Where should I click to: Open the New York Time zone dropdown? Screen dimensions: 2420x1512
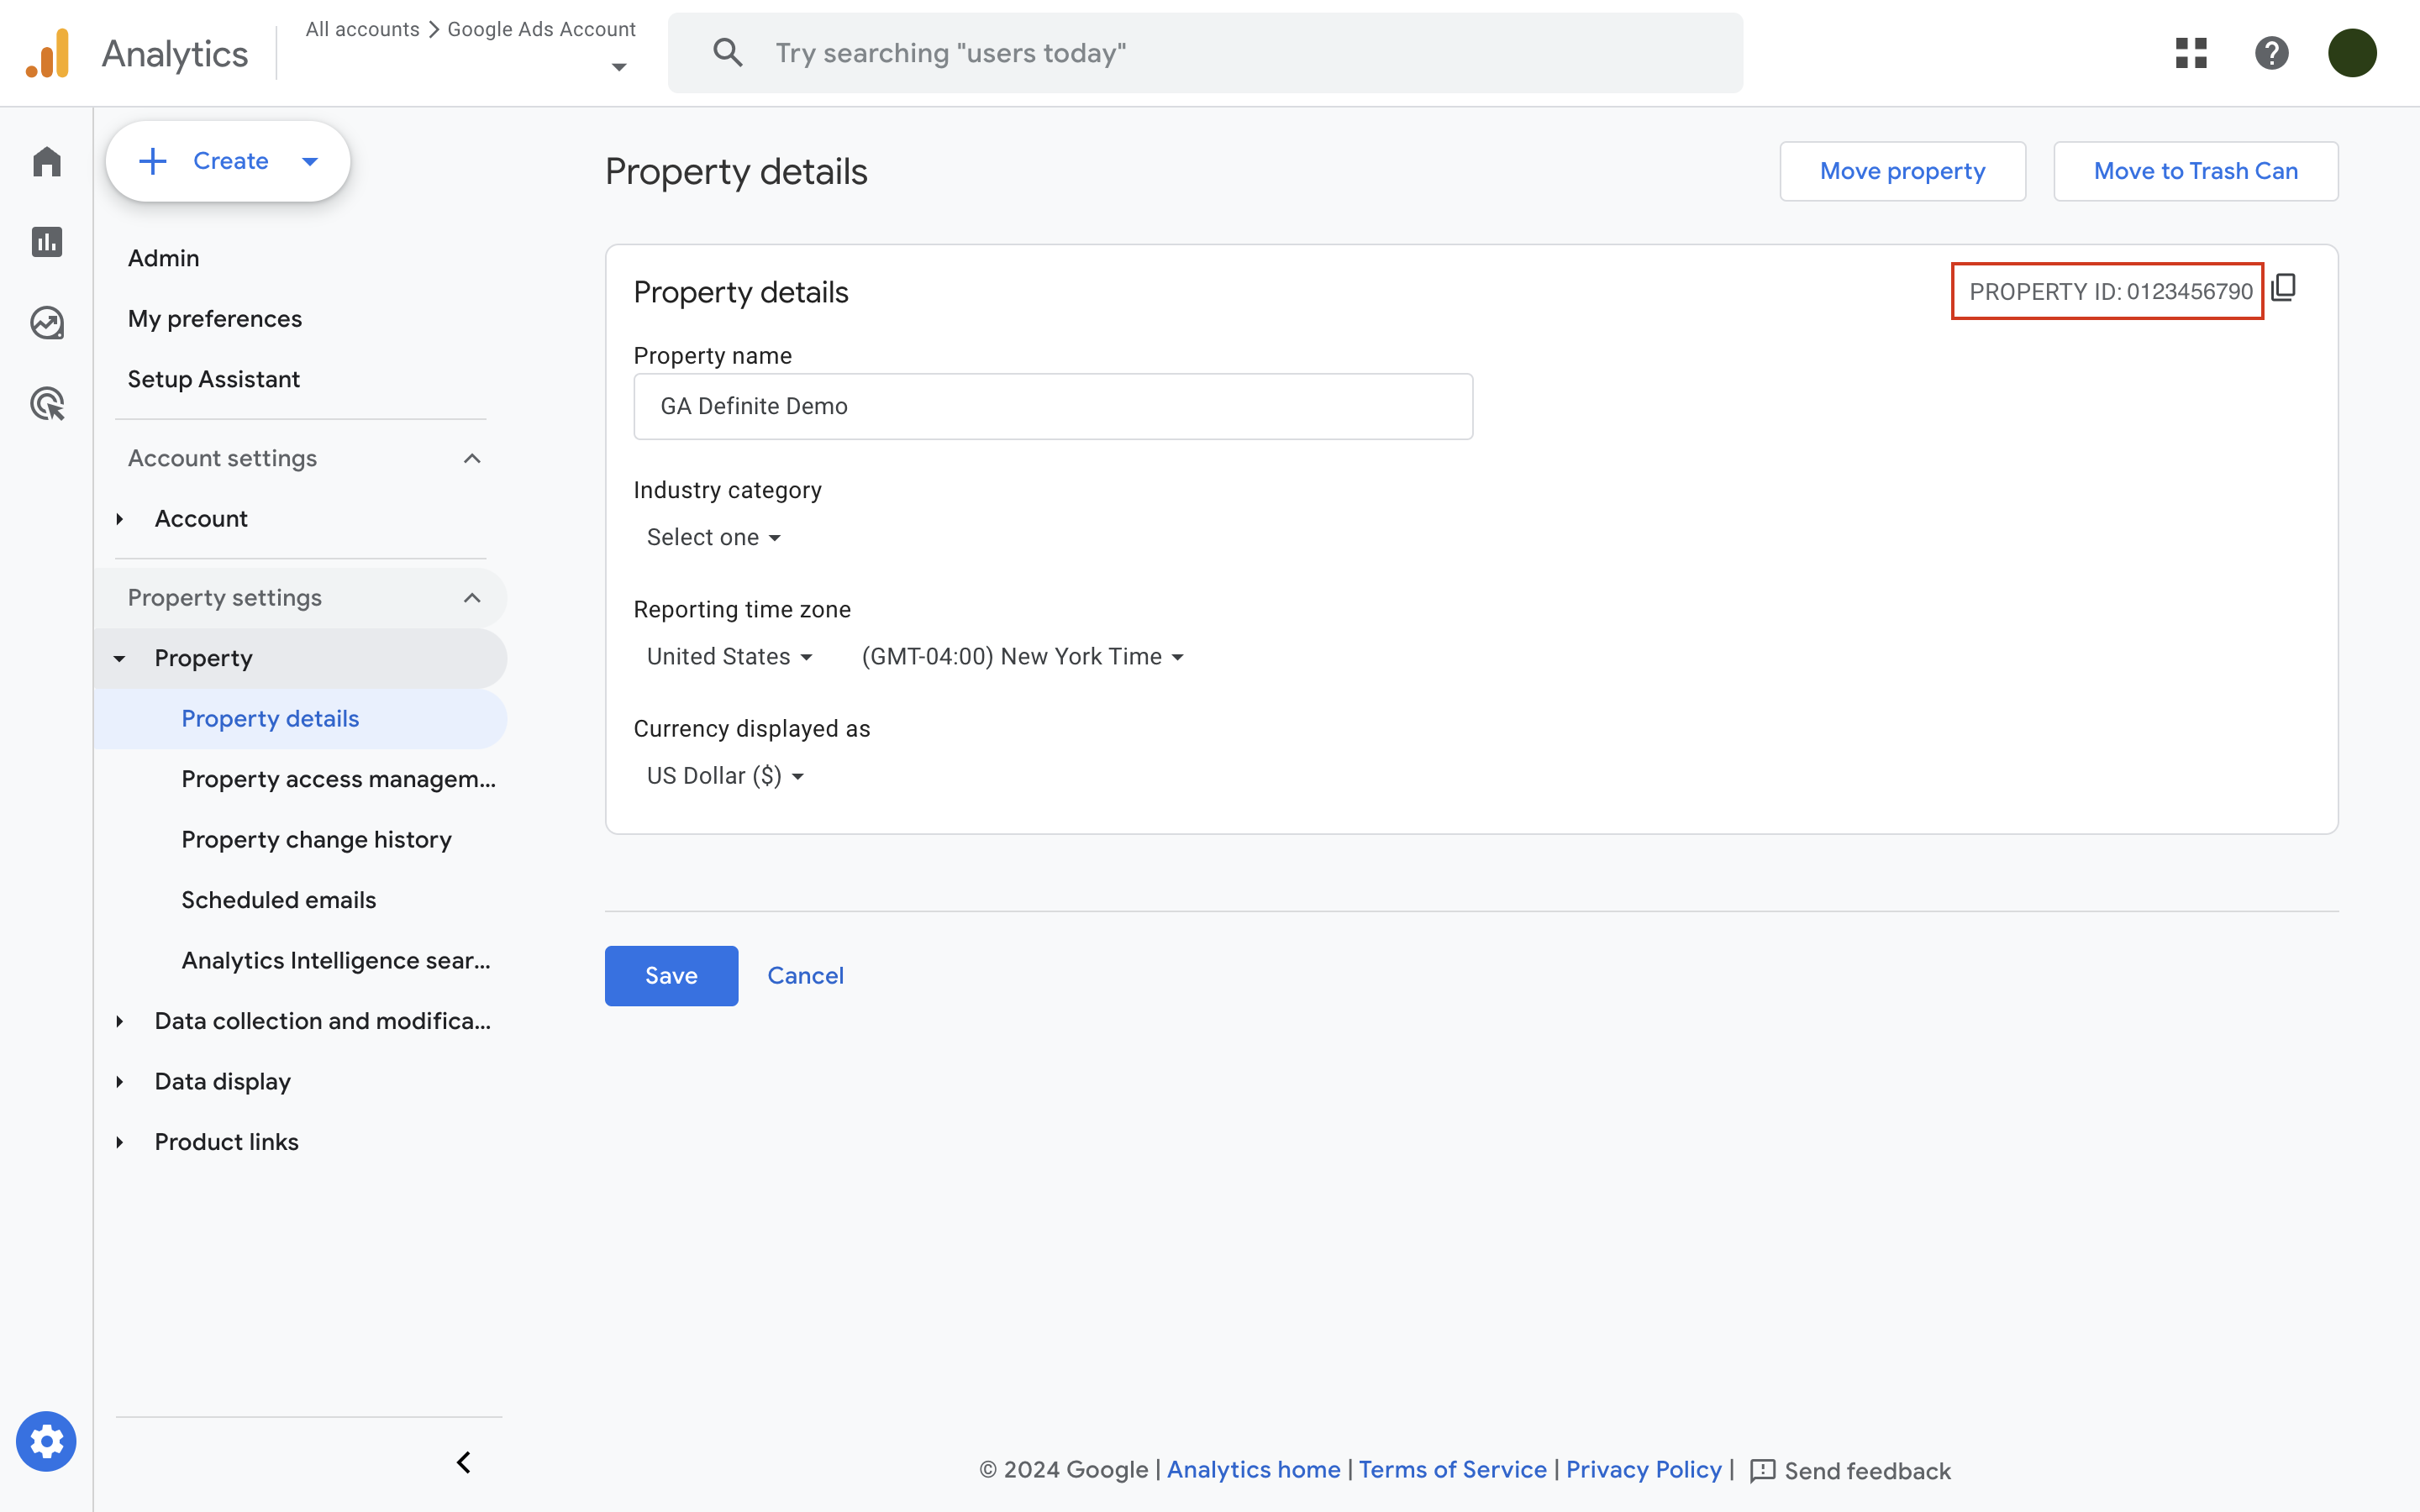[x=1022, y=657]
